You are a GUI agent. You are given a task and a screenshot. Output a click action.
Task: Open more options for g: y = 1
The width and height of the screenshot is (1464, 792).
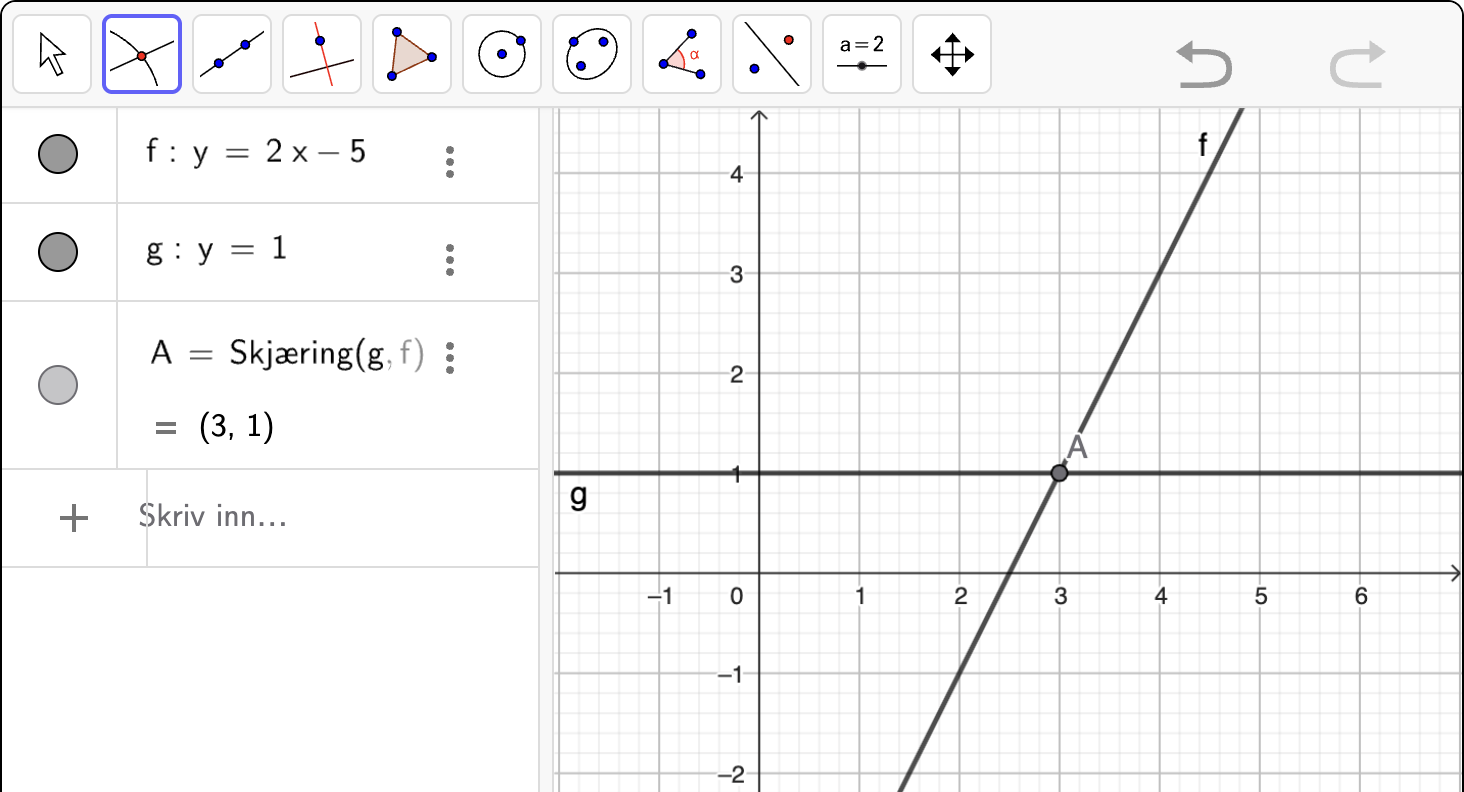(450, 259)
